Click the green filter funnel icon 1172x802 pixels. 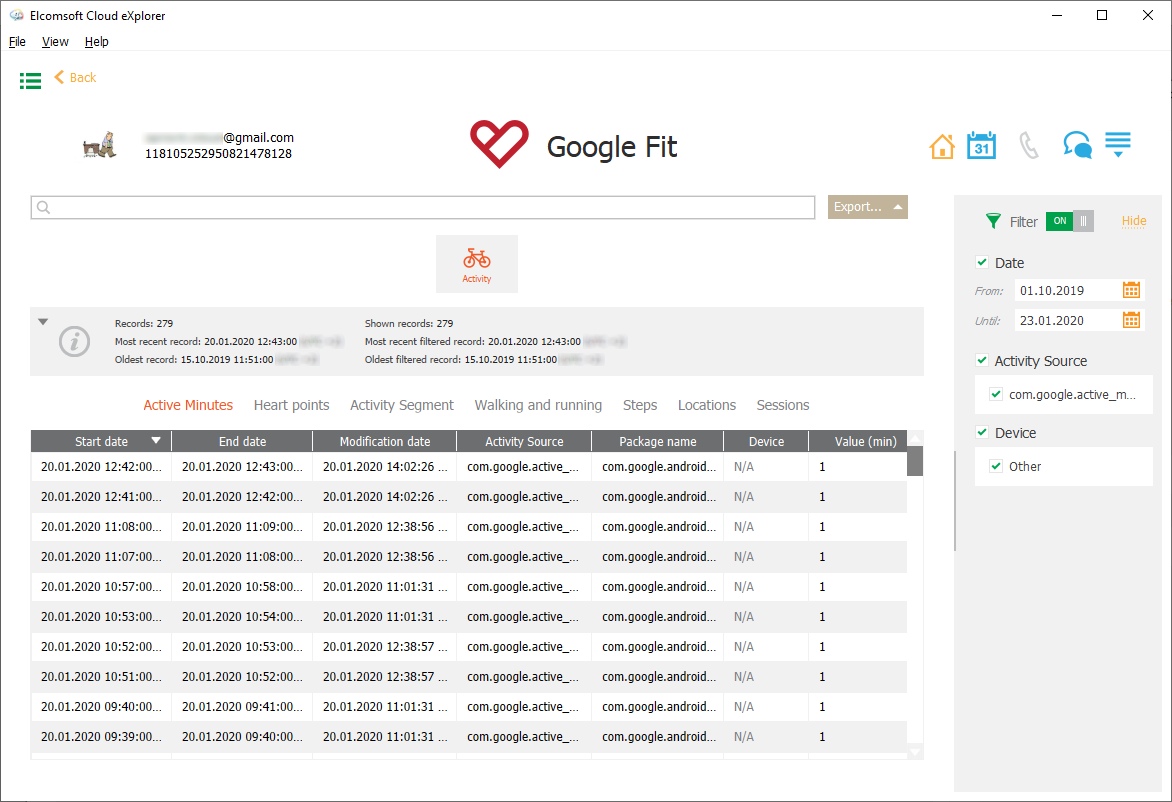pos(993,221)
